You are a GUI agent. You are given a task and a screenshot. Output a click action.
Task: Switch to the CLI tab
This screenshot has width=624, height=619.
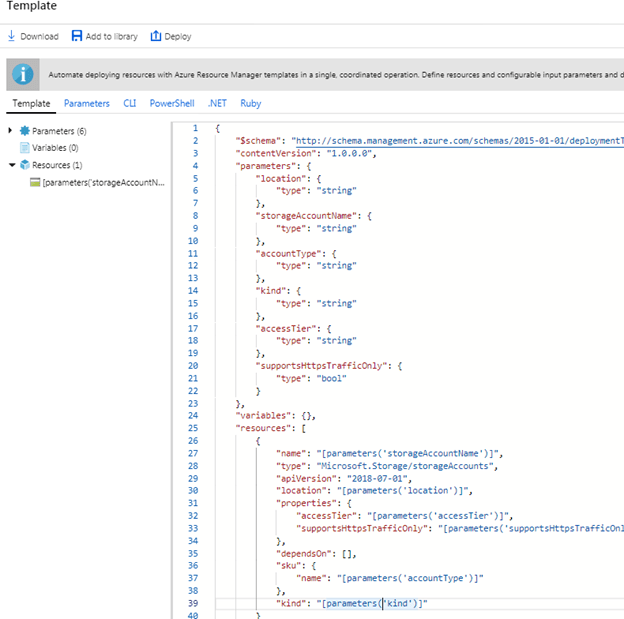click(x=129, y=103)
